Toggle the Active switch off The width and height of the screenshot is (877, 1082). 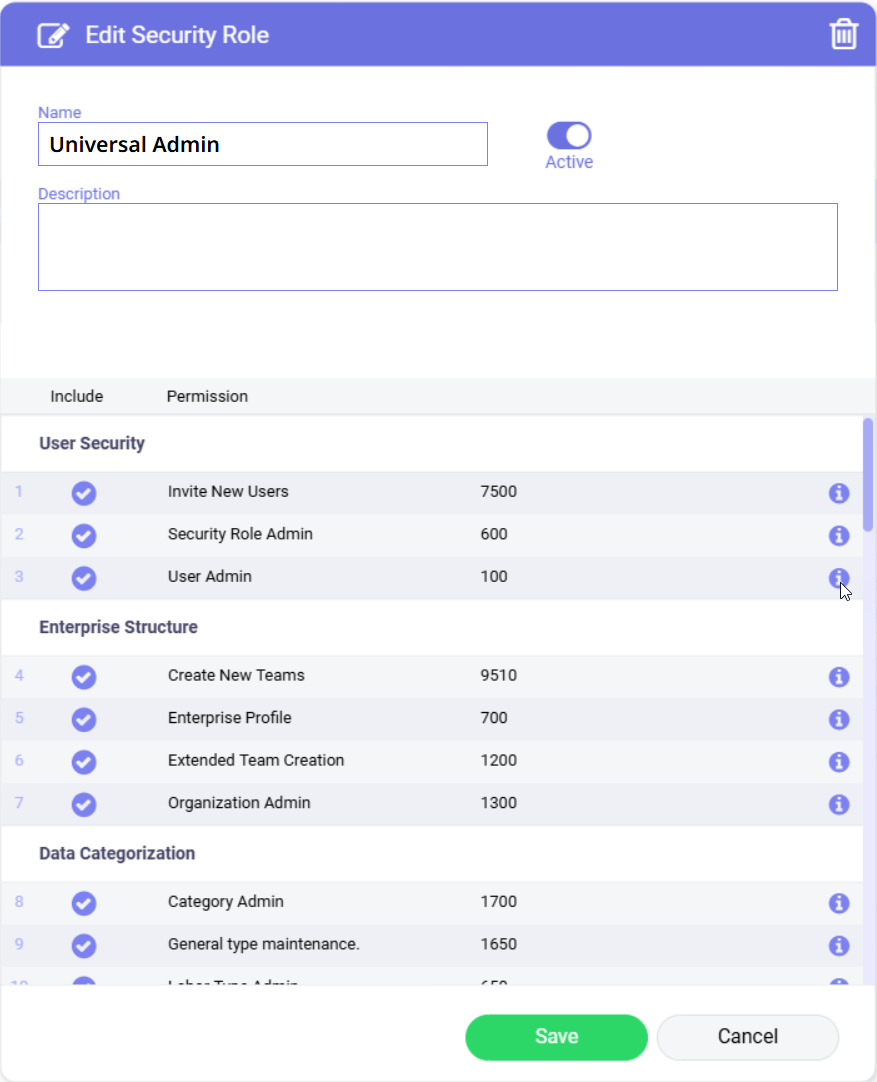(569, 136)
